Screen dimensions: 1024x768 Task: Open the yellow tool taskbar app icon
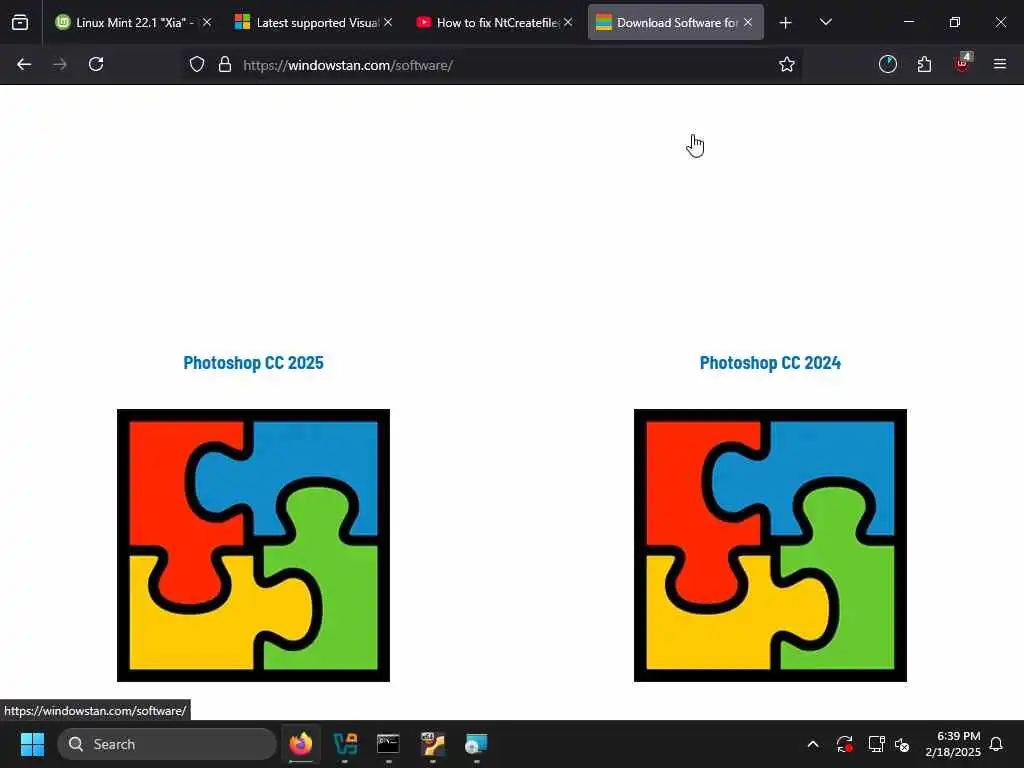point(432,744)
